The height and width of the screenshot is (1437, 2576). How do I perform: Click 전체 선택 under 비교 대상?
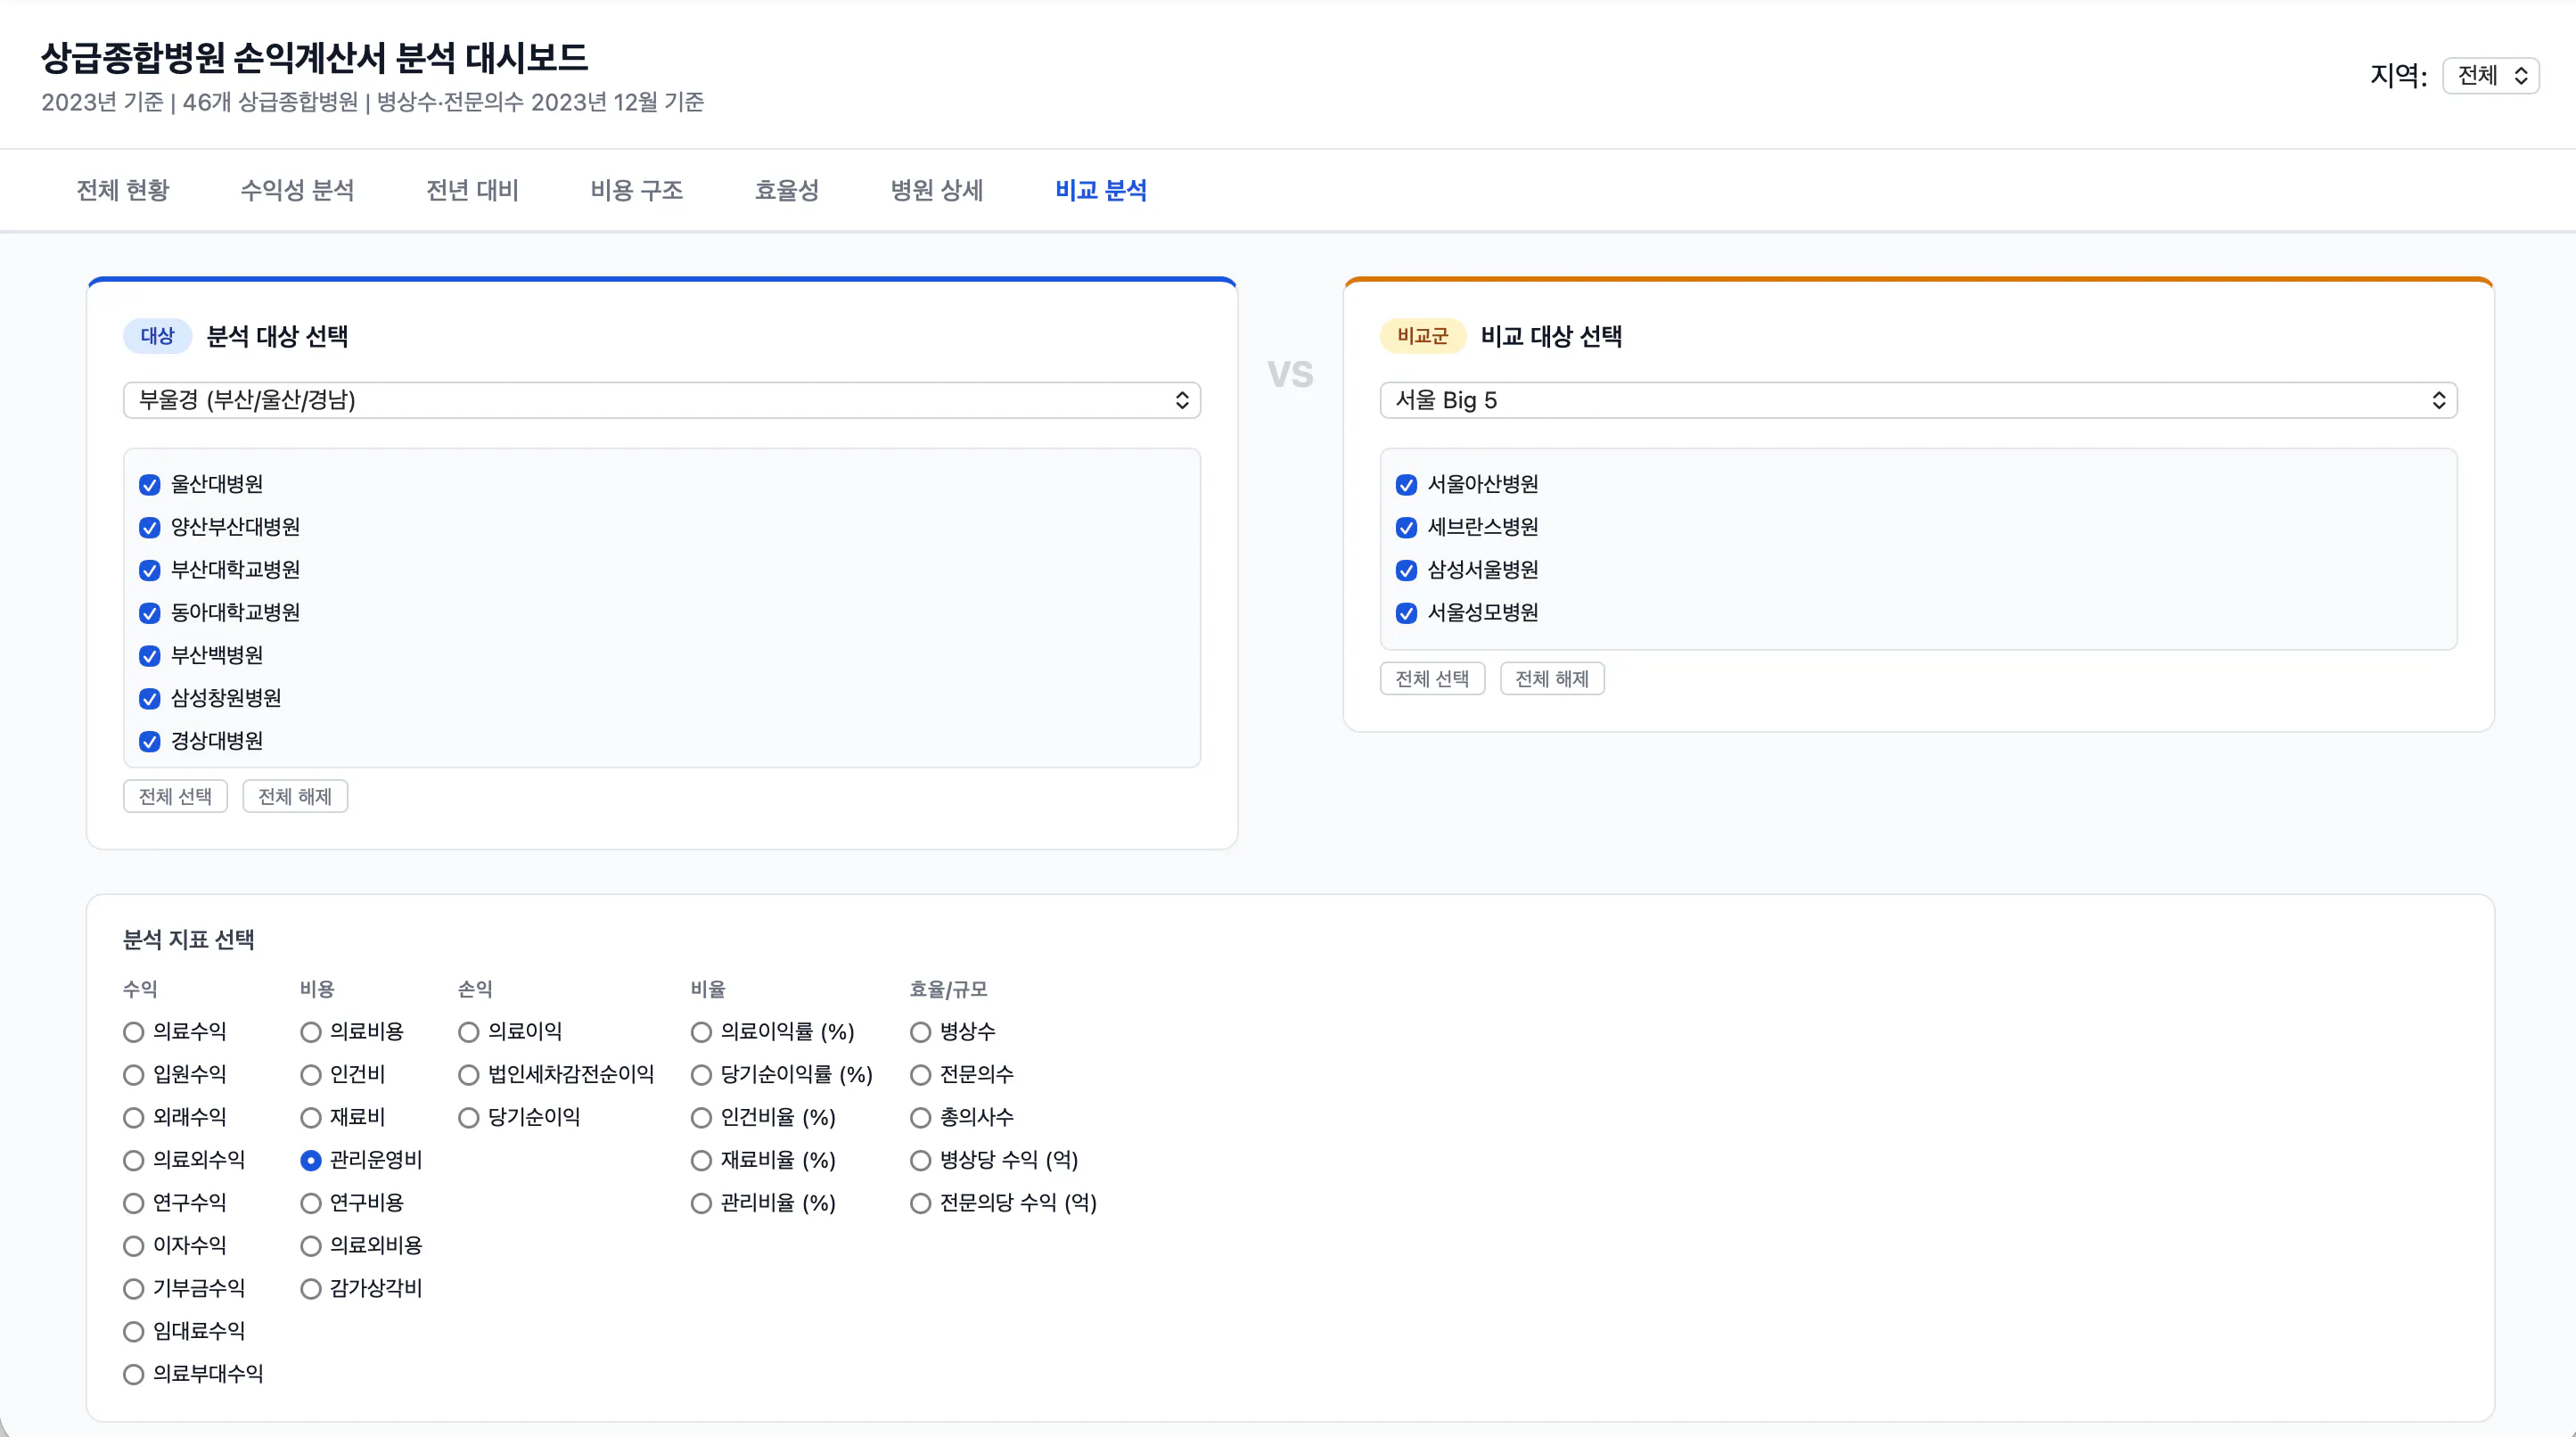[1432, 679]
